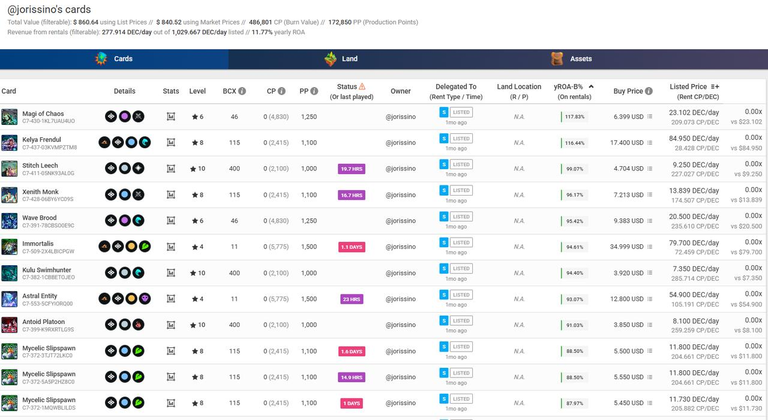Open the Assets tab
768x420 pixels.
(x=571, y=59)
